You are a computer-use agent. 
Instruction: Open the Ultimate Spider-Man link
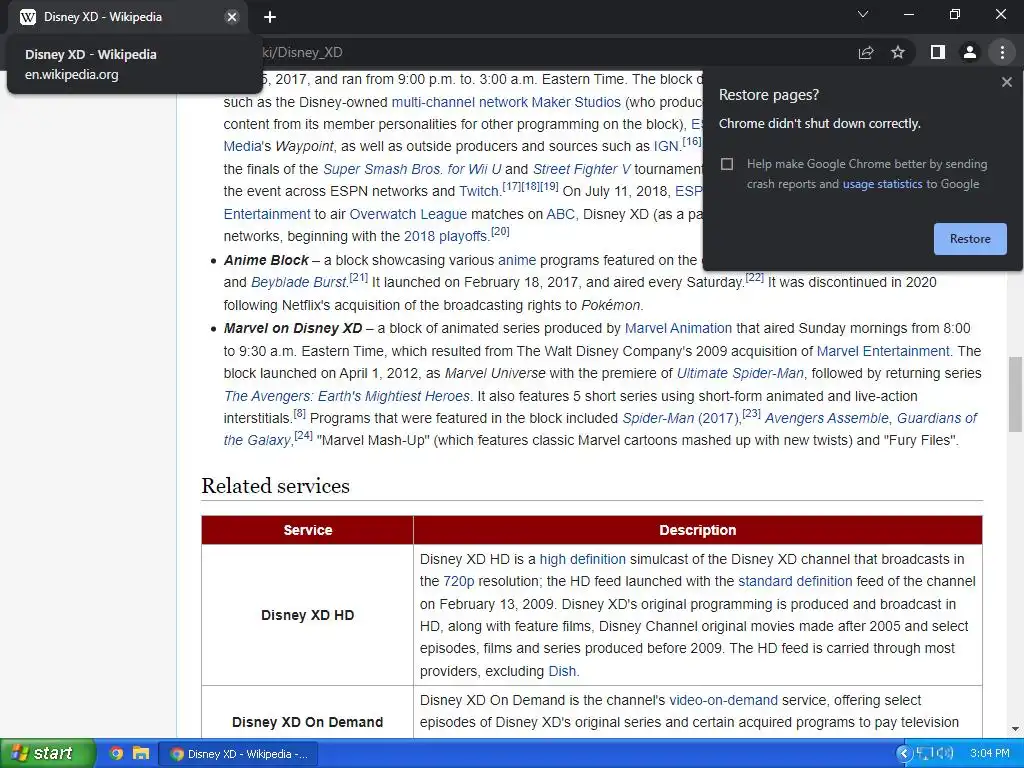pos(740,374)
